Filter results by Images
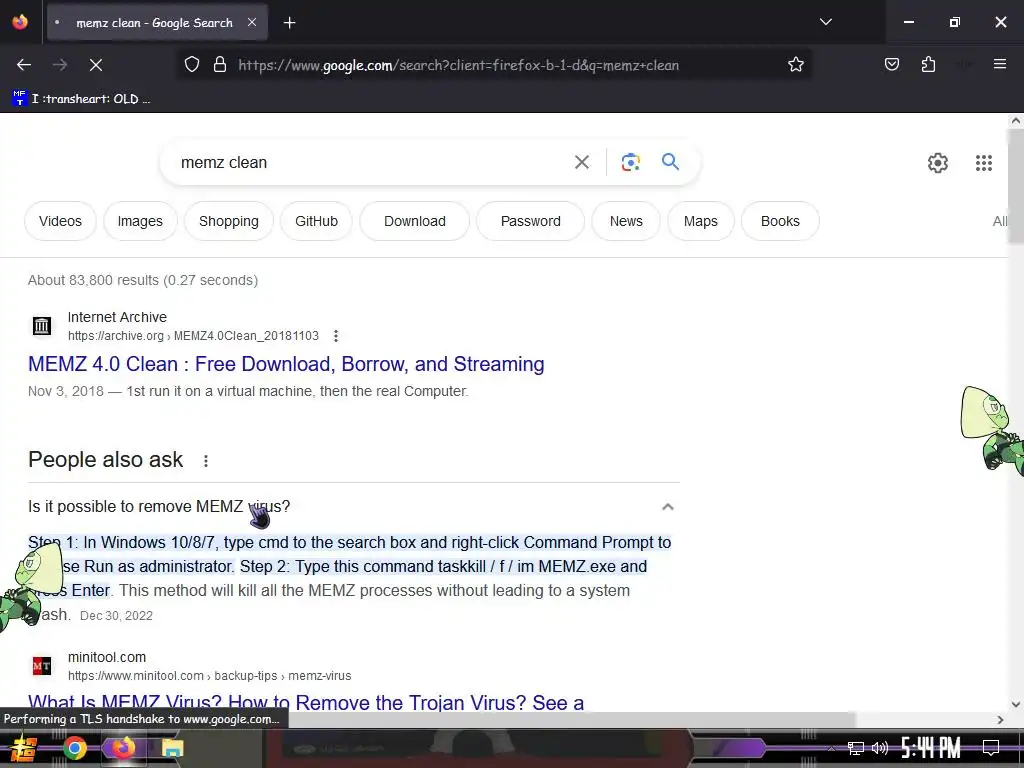 140,221
